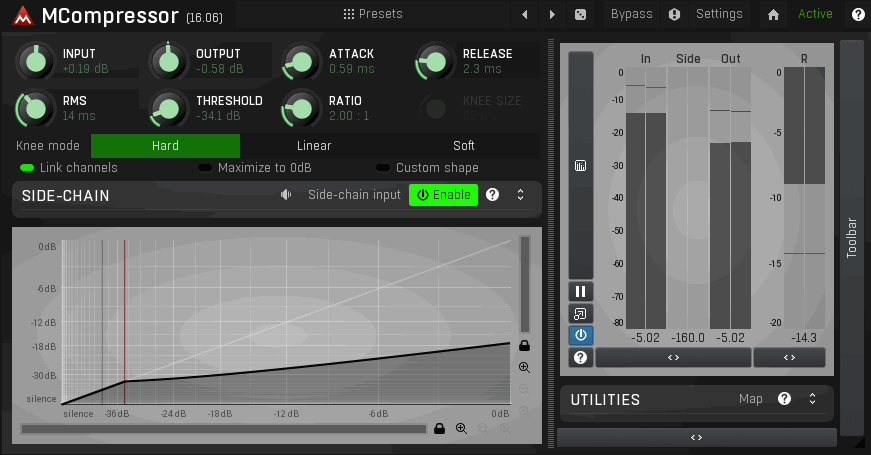The height and width of the screenshot is (455, 871).
Task: Click the input value +0.19 dB
Action: (x=86, y=69)
